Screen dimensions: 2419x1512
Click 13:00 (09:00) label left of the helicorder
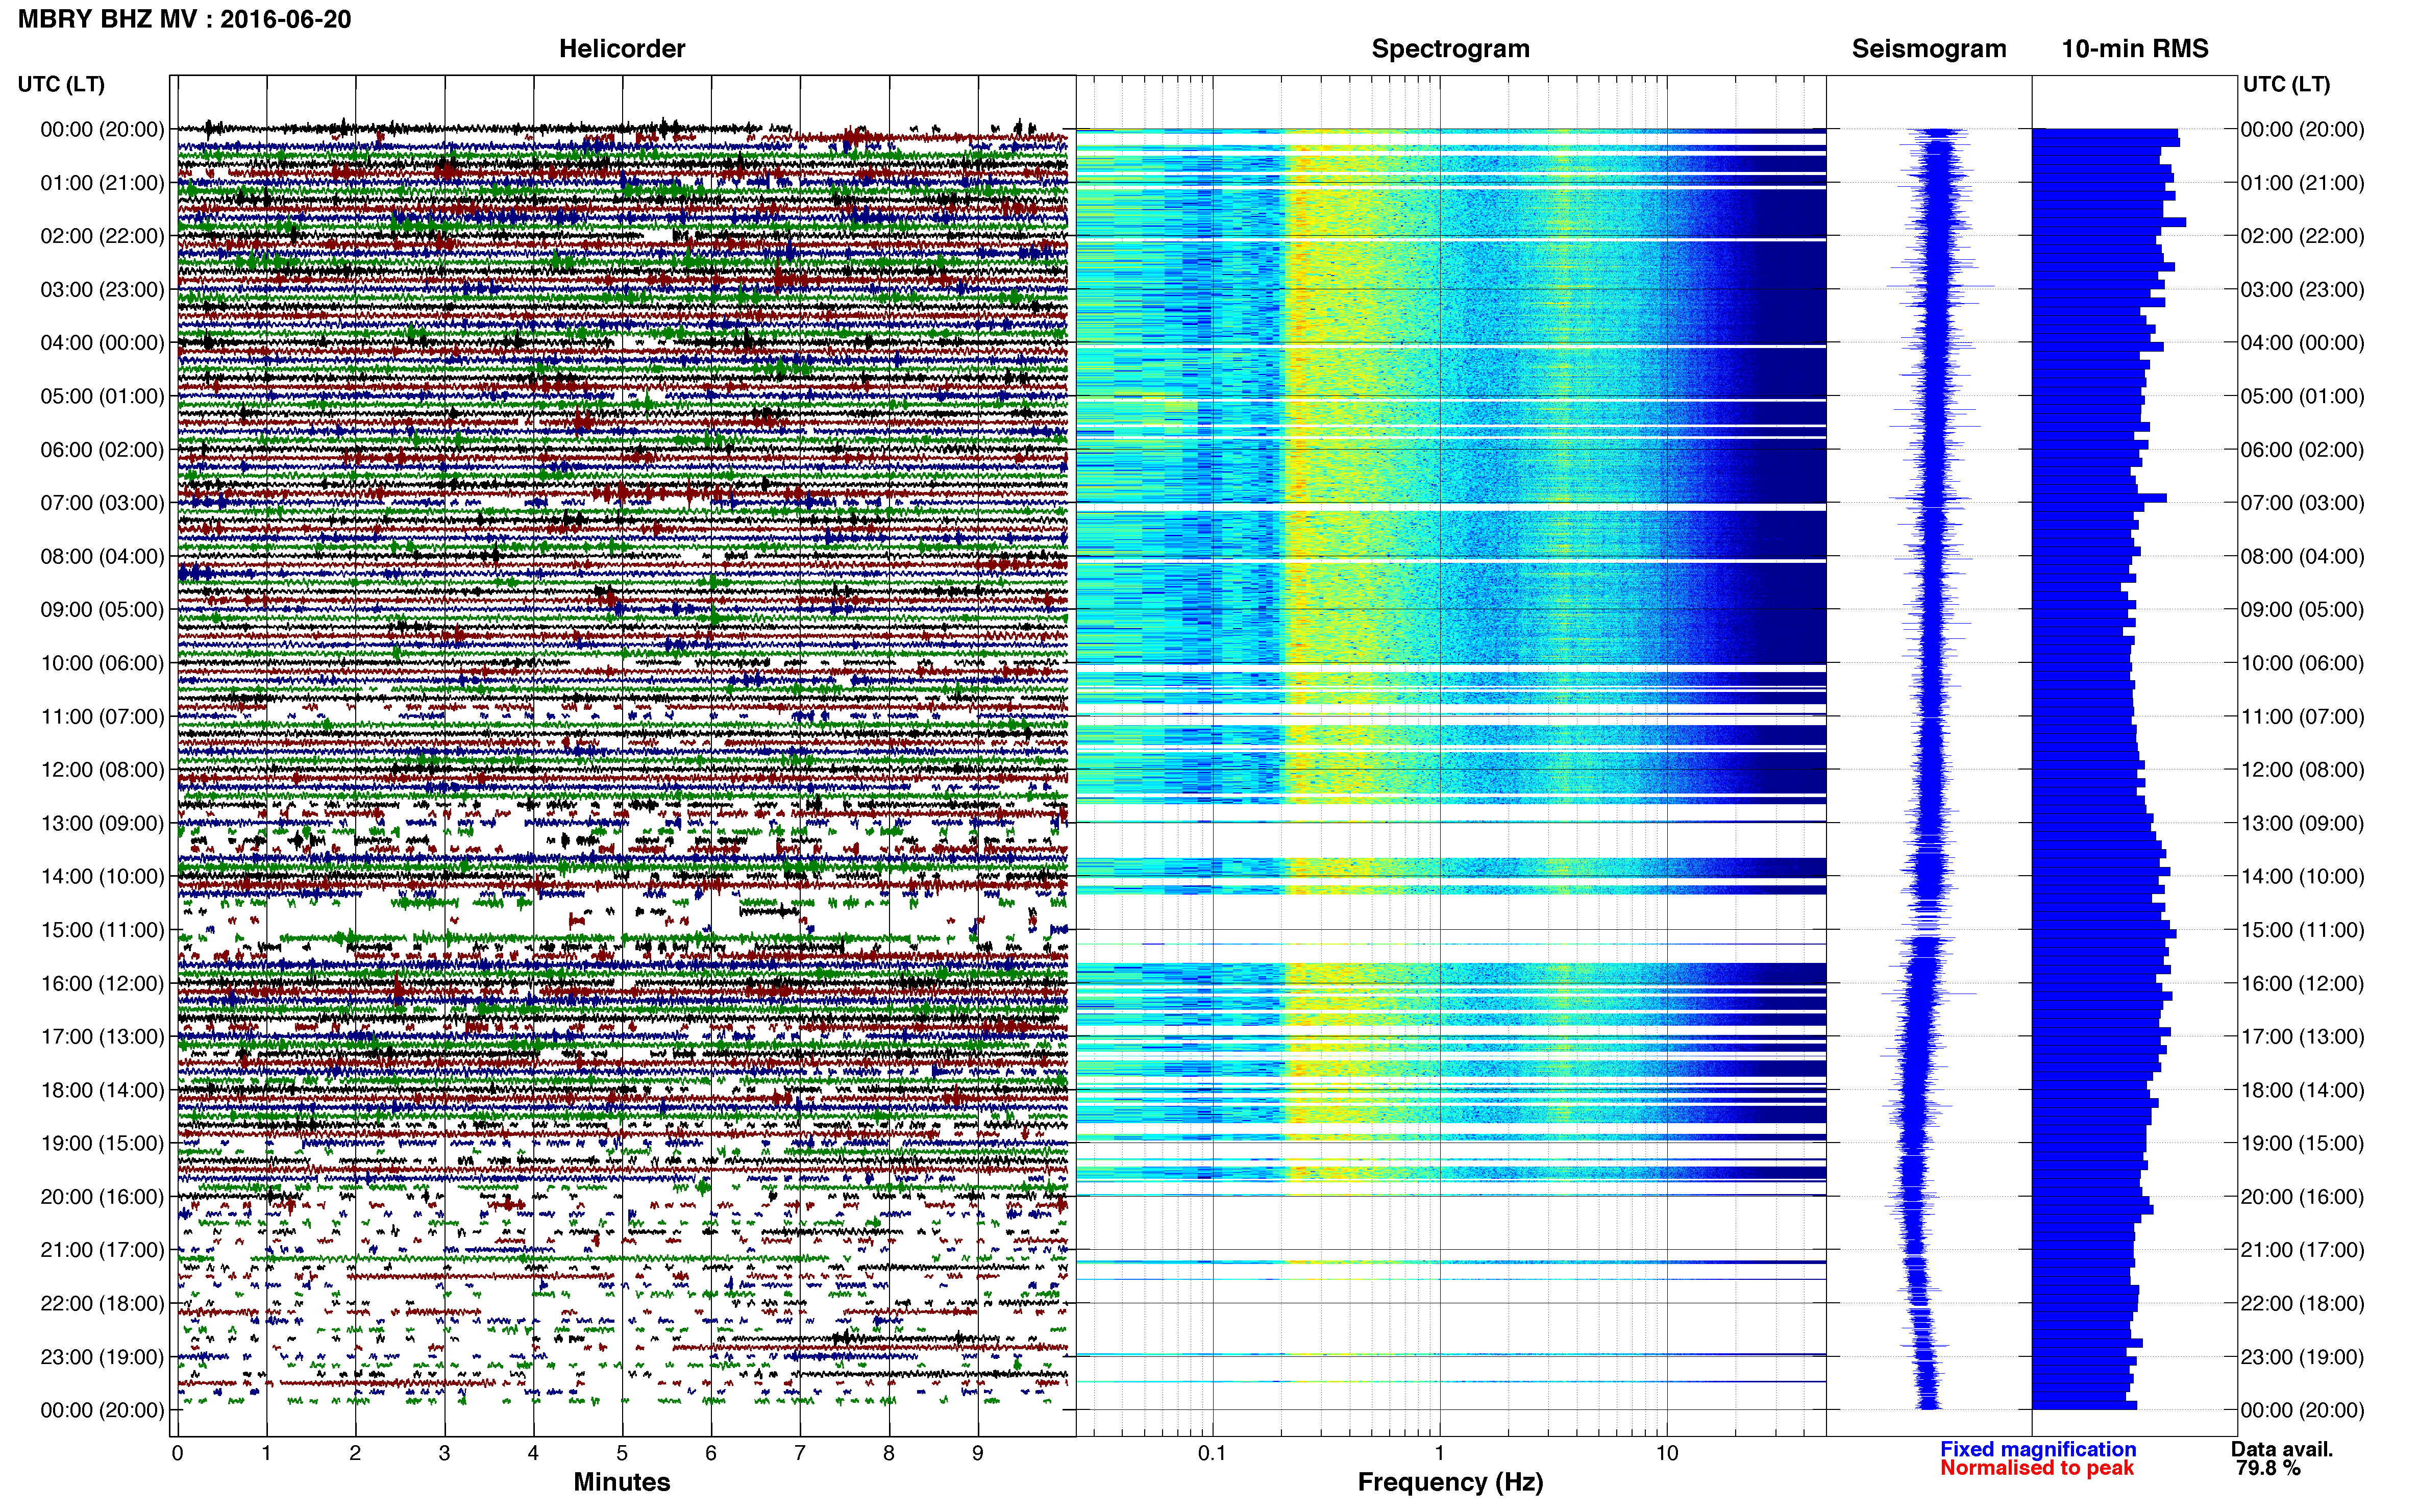point(102,823)
